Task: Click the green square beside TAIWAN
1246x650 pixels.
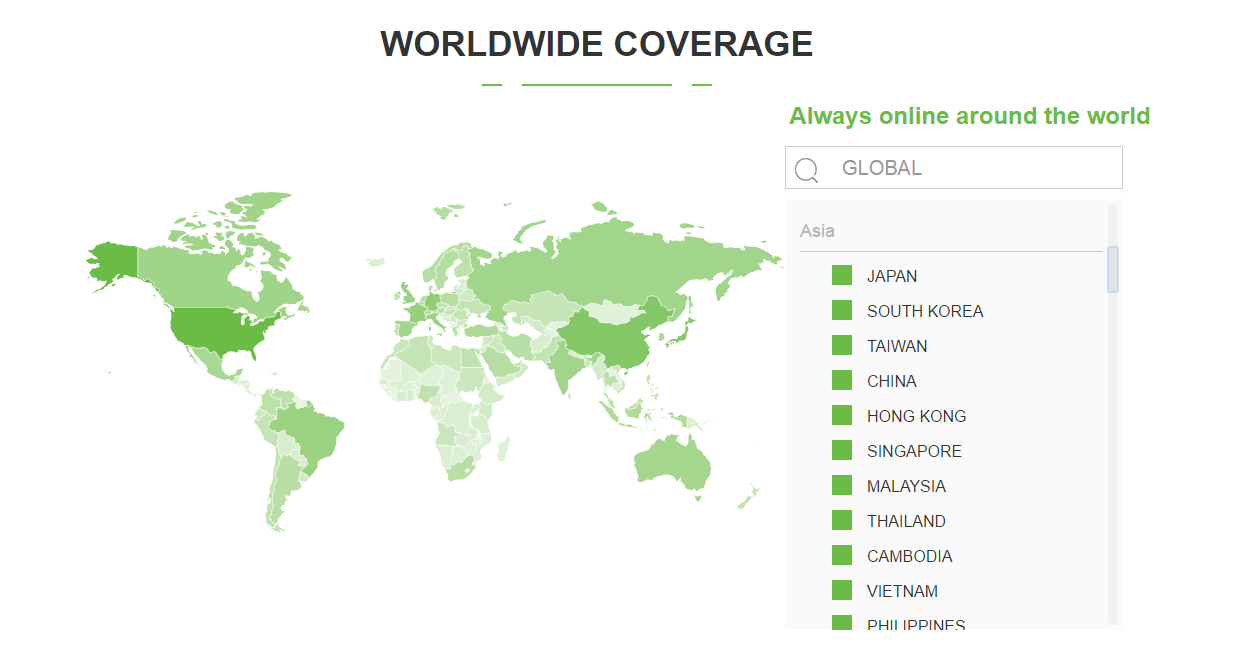Action: (842, 346)
